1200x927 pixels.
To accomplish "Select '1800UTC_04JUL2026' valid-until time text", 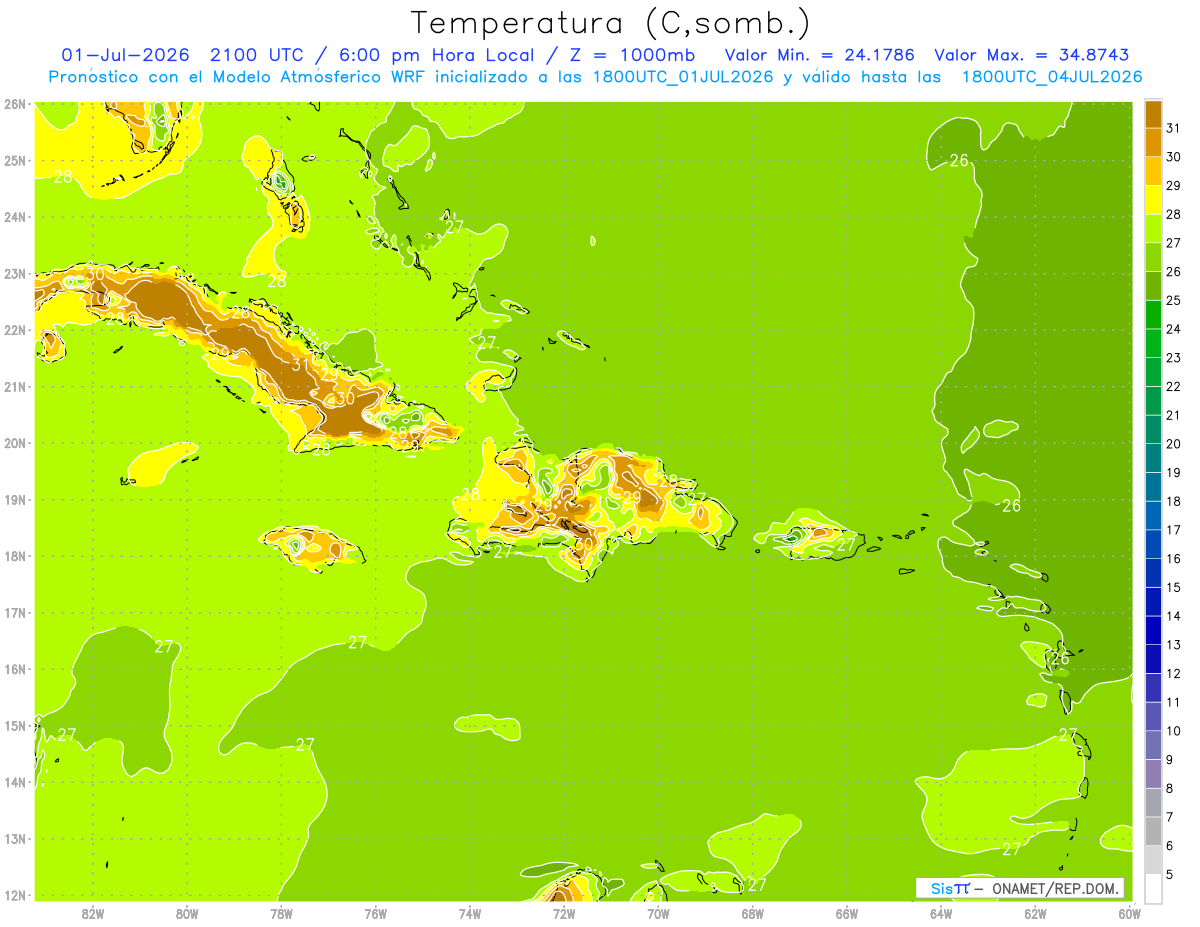I will [1052, 77].
